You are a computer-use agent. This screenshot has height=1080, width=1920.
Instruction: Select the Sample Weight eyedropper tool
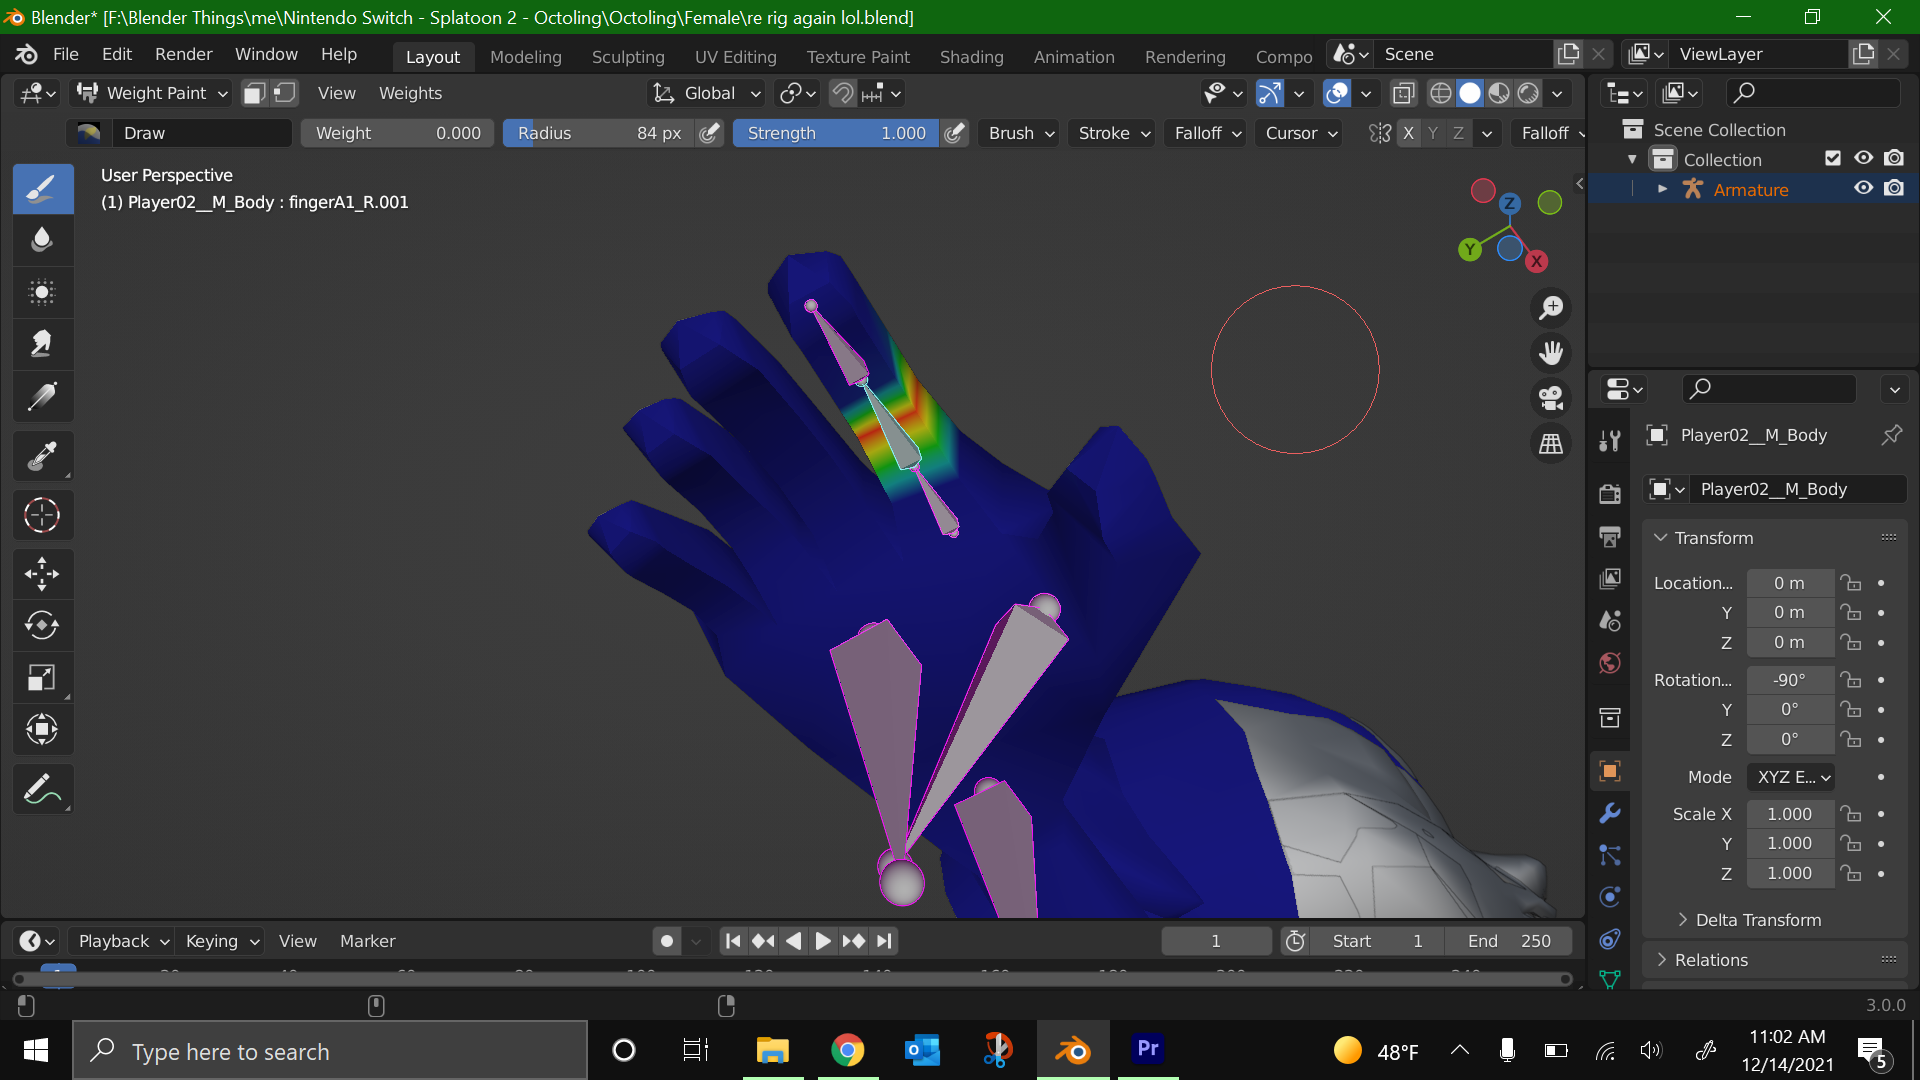click(x=42, y=456)
